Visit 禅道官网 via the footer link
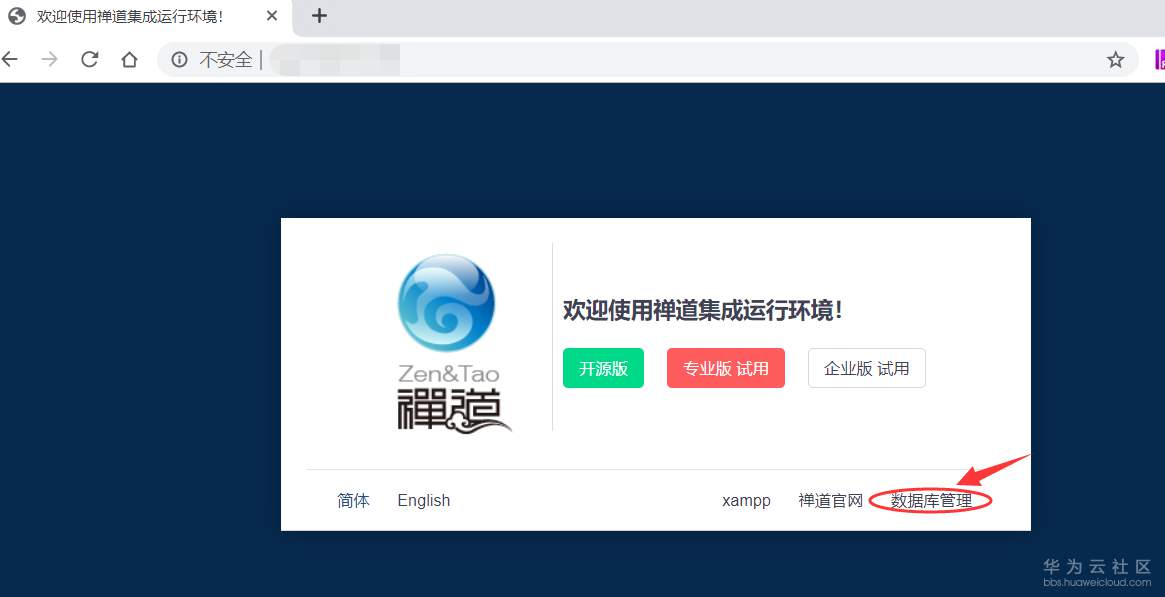The height and width of the screenshot is (597, 1165). tap(831, 500)
